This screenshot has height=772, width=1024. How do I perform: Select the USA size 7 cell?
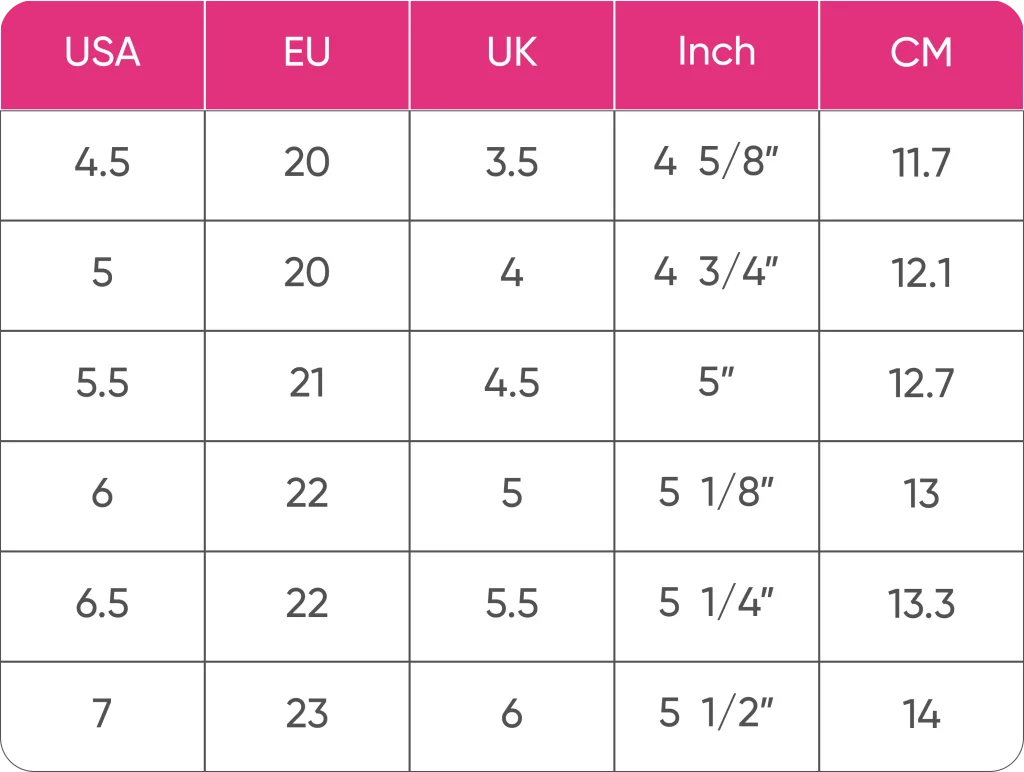[102, 714]
